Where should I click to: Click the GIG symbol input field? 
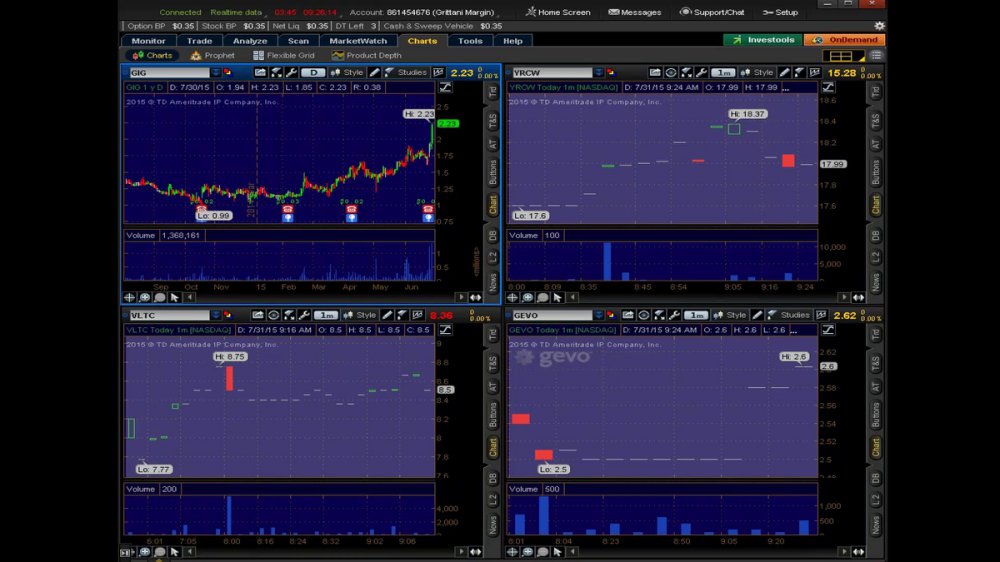tap(169, 73)
